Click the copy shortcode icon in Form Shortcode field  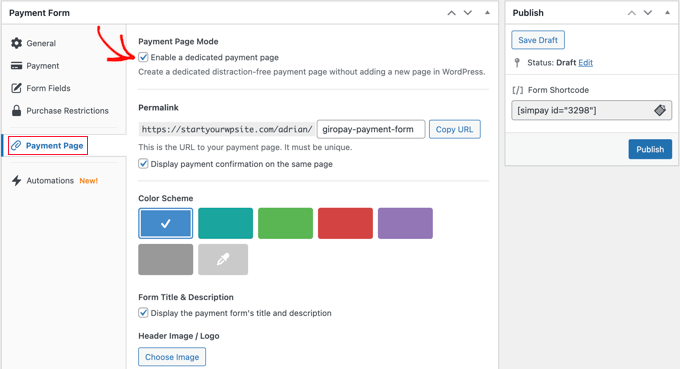pos(660,110)
